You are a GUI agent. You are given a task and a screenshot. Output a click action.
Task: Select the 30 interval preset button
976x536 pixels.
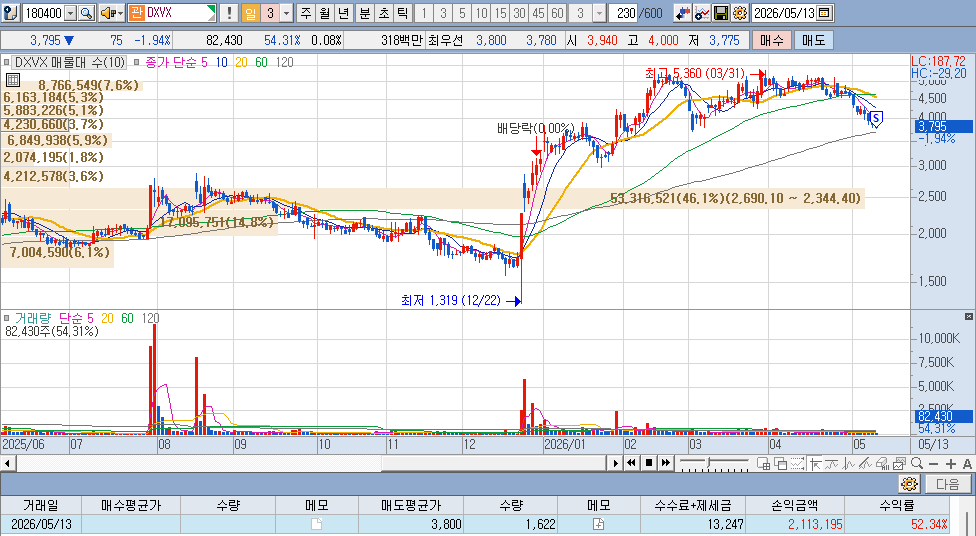(x=519, y=12)
